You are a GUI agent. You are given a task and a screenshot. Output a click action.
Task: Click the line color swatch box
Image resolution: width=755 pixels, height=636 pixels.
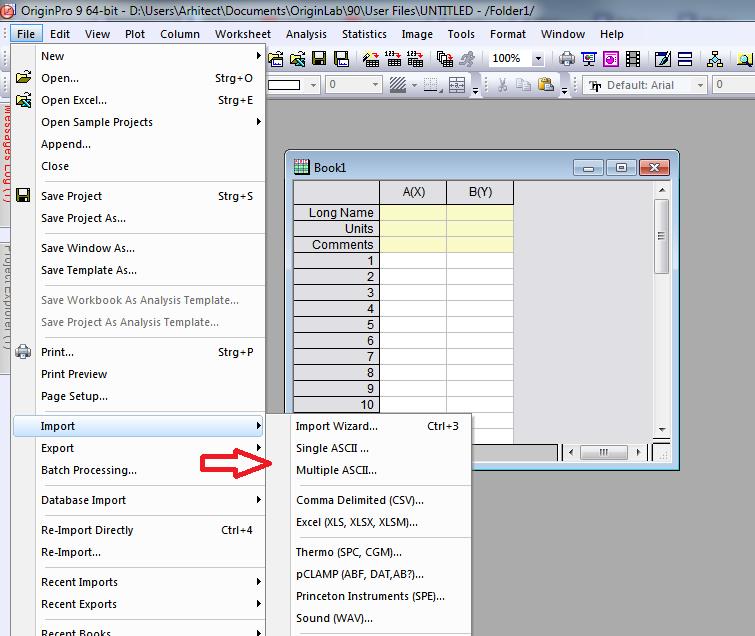click(285, 85)
